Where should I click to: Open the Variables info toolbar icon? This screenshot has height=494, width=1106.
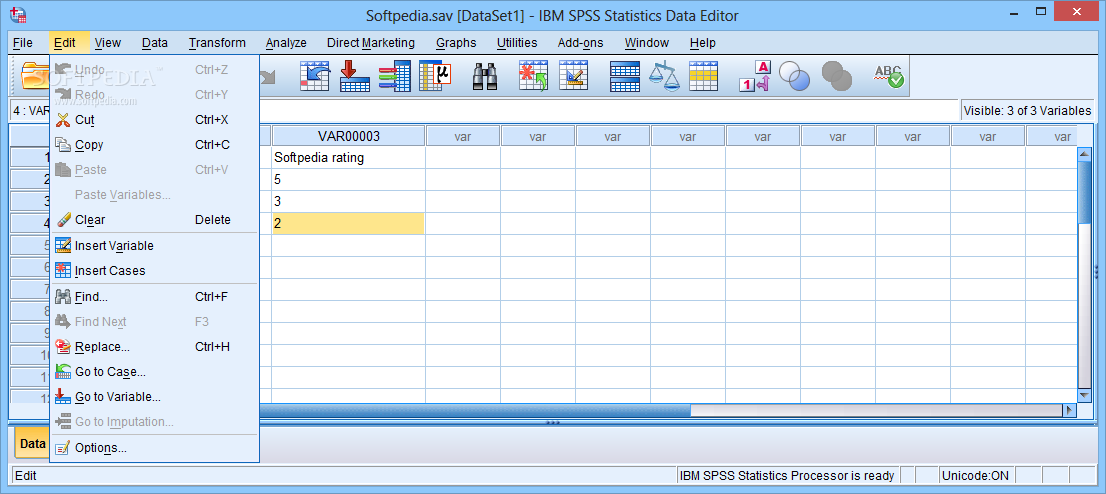[395, 76]
